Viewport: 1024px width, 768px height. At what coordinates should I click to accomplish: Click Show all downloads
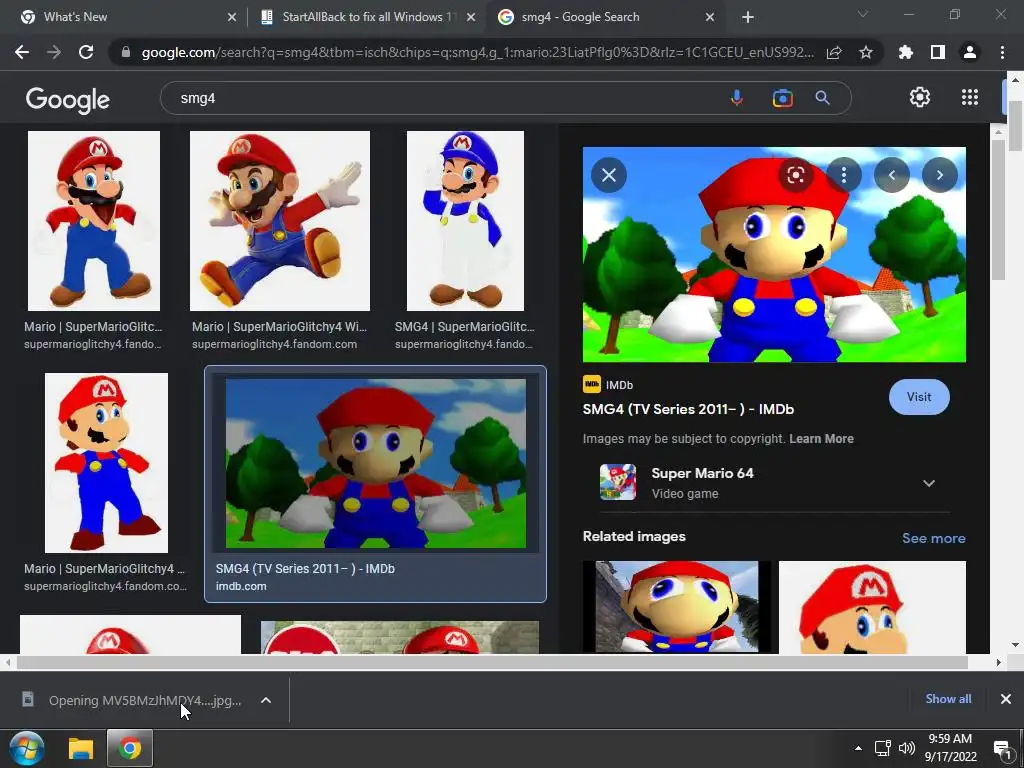click(948, 699)
